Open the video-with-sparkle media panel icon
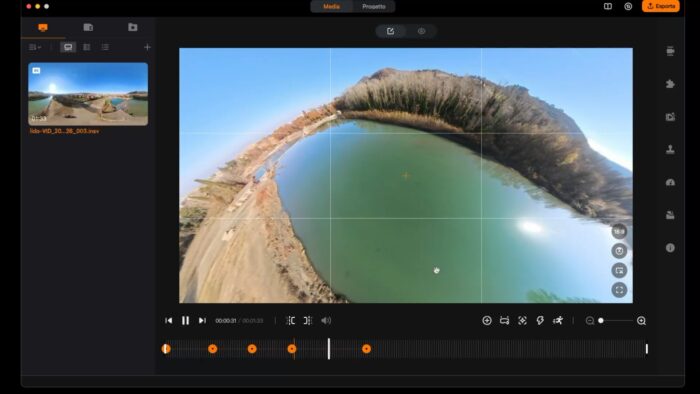The image size is (700, 394). tap(670, 116)
